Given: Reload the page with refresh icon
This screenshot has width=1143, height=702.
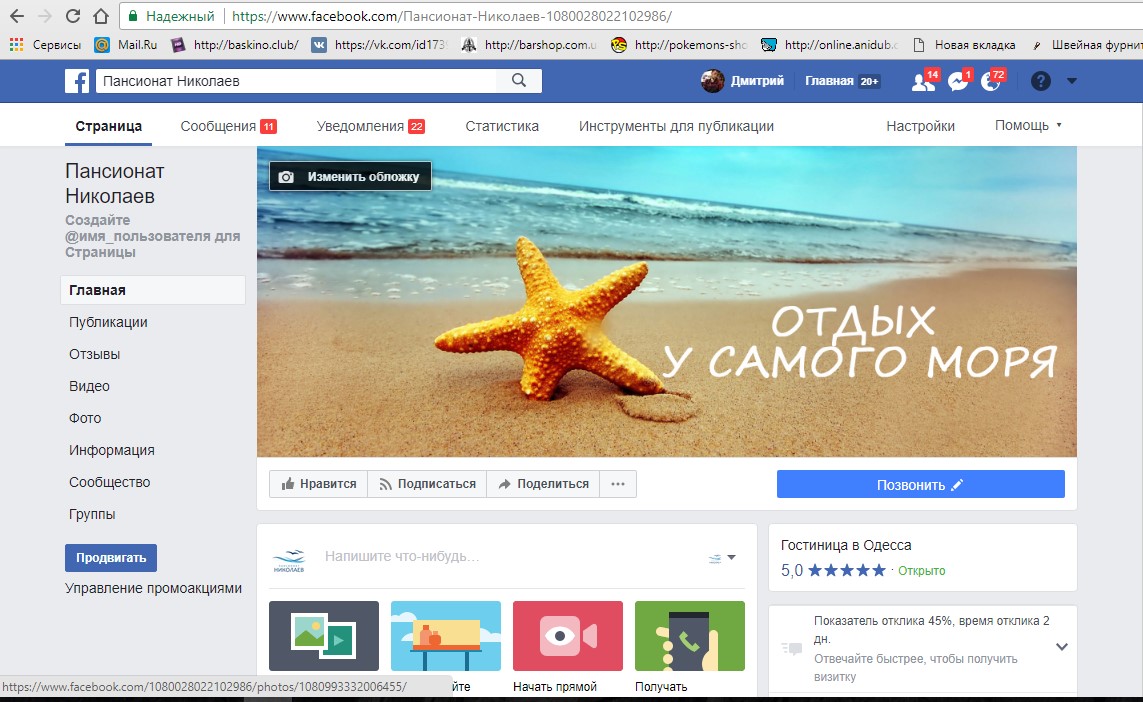Looking at the screenshot, I should tap(73, 16).
